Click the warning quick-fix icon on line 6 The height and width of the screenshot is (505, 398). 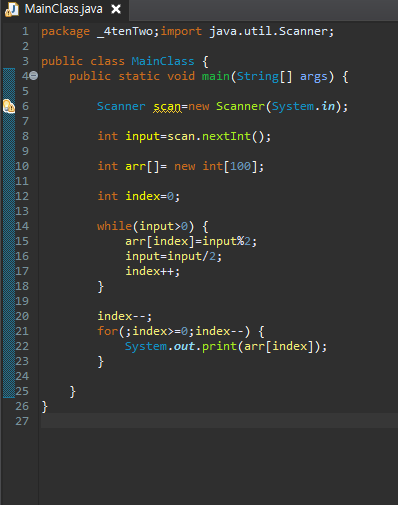coord(9,106)
